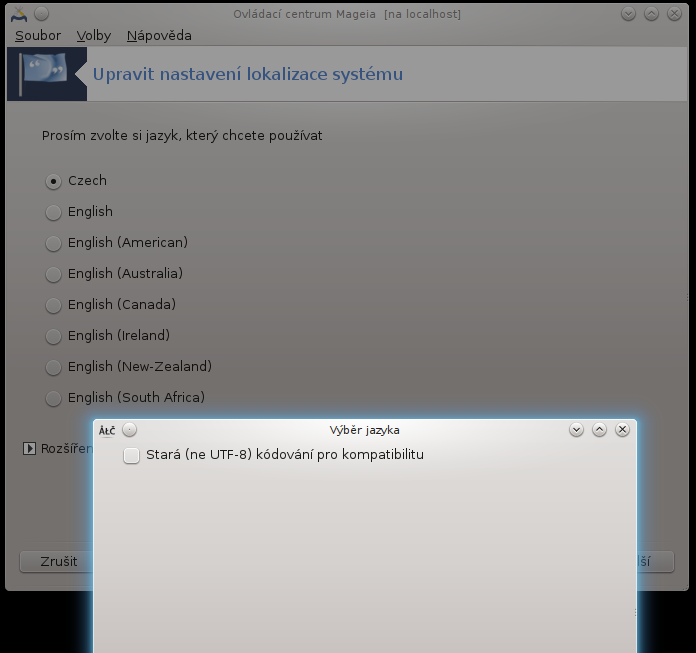The width and height of the screenshot is (696, 653).
Task: Click the Mageia Control Center title bar icon
Action: [17, 14]
